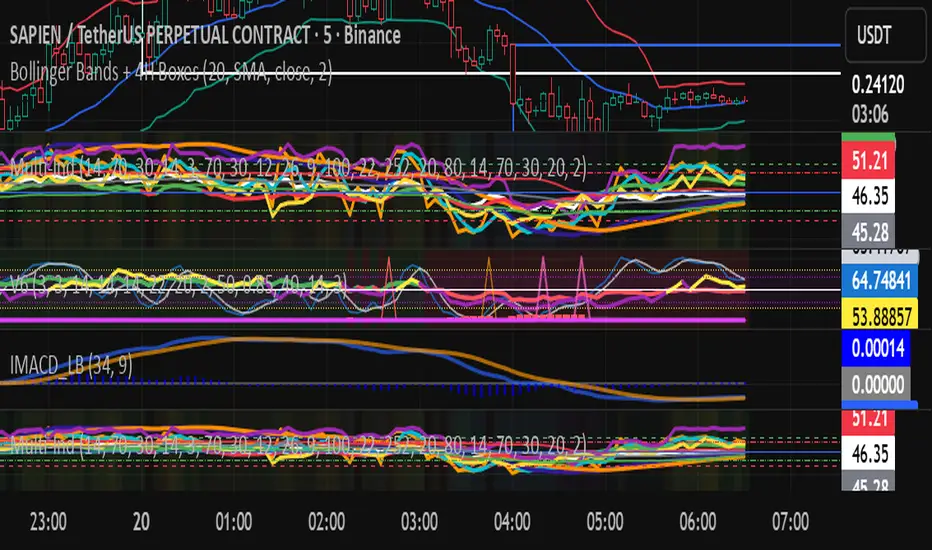Click the red 51.21 value label in upper Multi-Ind pane

pyautogui.click(x=868, y=161)
